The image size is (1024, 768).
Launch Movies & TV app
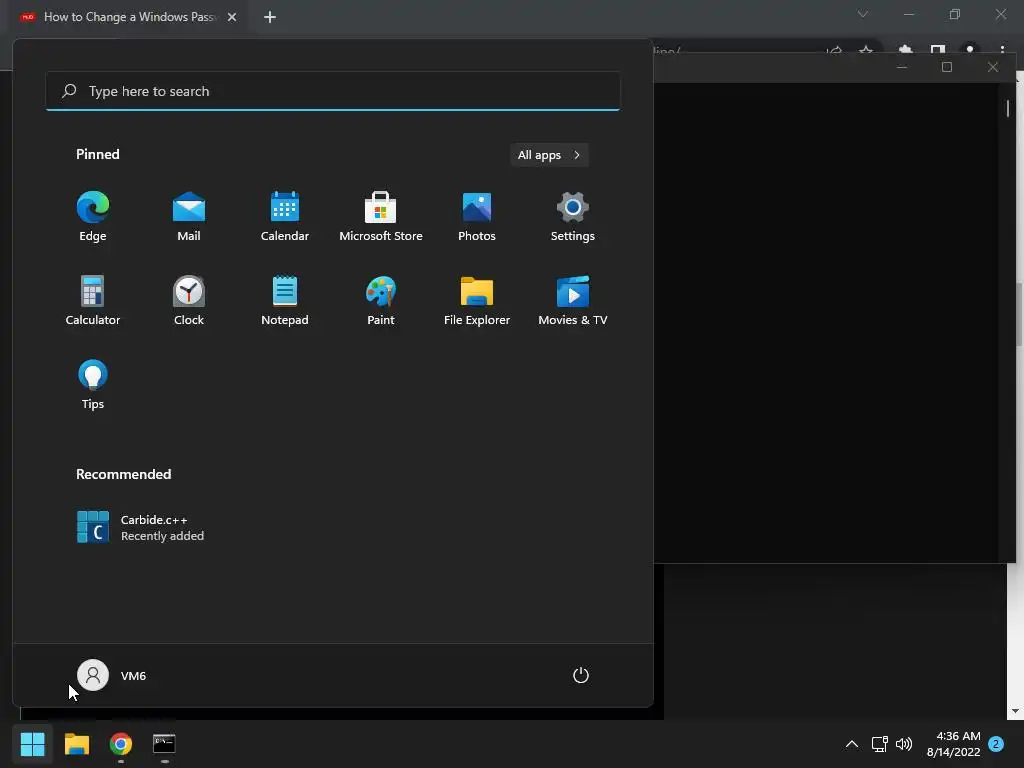573,300
